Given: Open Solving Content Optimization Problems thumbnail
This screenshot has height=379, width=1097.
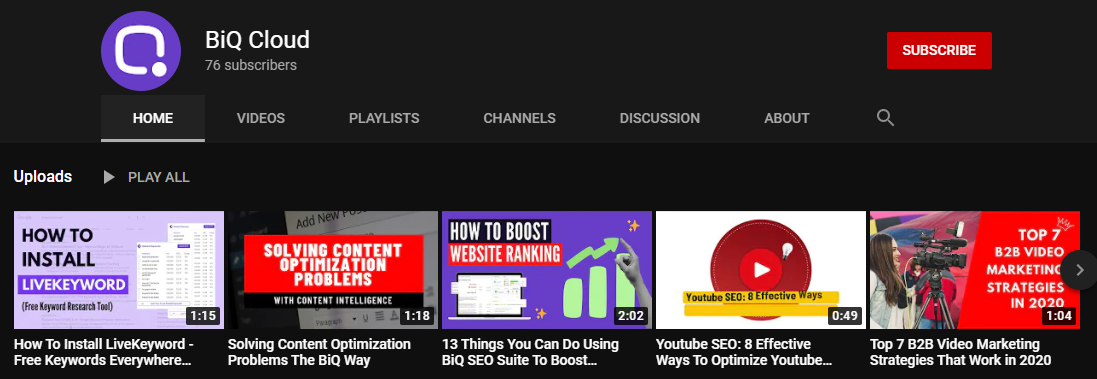Looking at the screenshot, I should tap(333, 270).
